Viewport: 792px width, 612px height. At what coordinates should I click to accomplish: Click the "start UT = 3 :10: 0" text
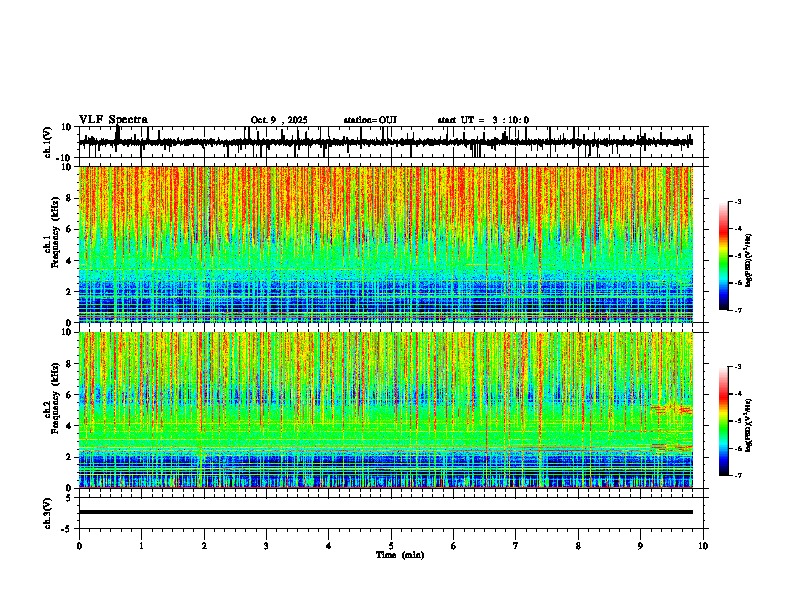point(483,120)
